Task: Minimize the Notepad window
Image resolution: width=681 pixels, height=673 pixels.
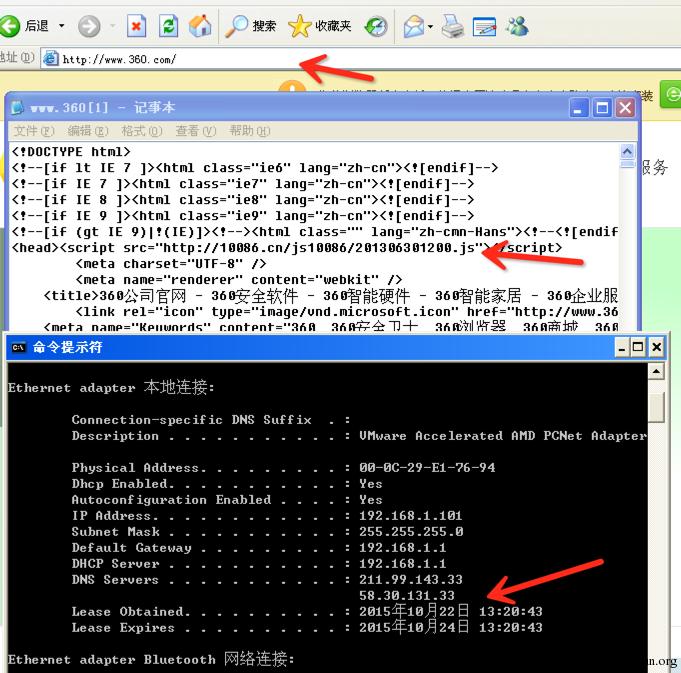Action: (579, 108)
